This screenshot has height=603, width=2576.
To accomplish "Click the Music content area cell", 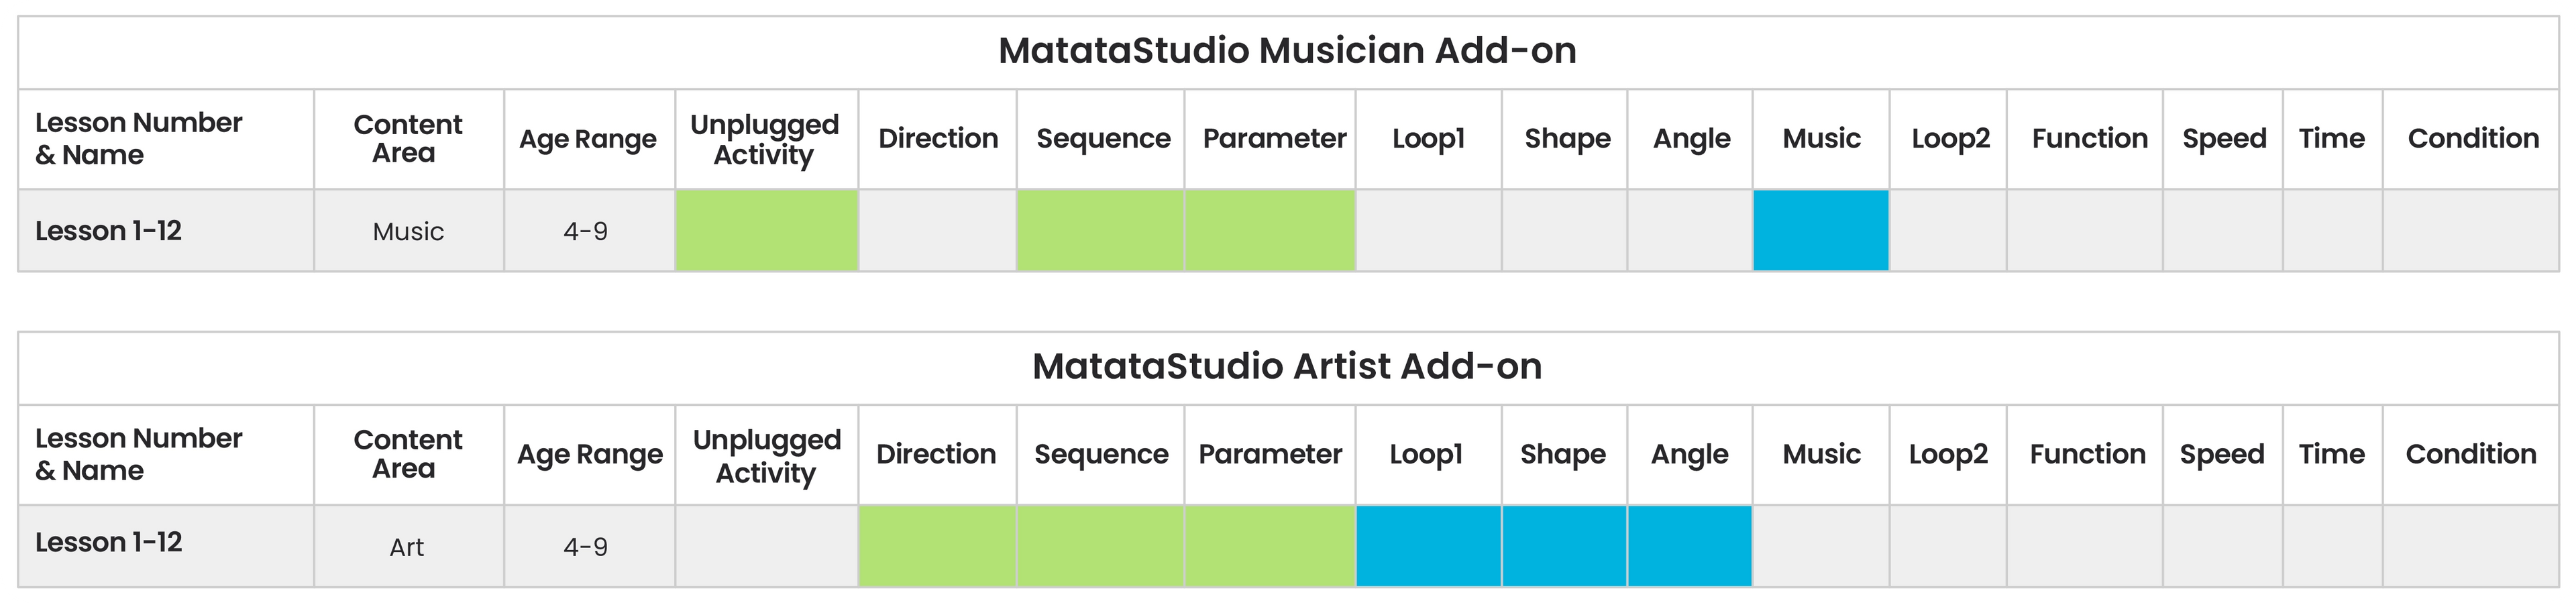I will [408, 232].
